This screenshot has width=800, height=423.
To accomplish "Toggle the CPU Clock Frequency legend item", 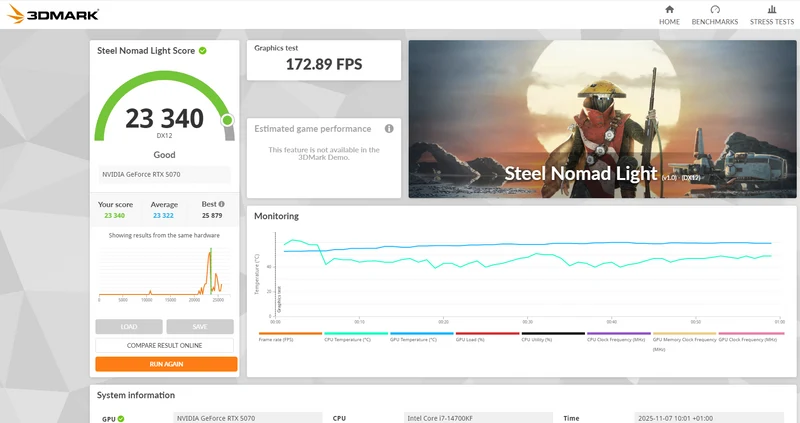I will click(619, 337).
